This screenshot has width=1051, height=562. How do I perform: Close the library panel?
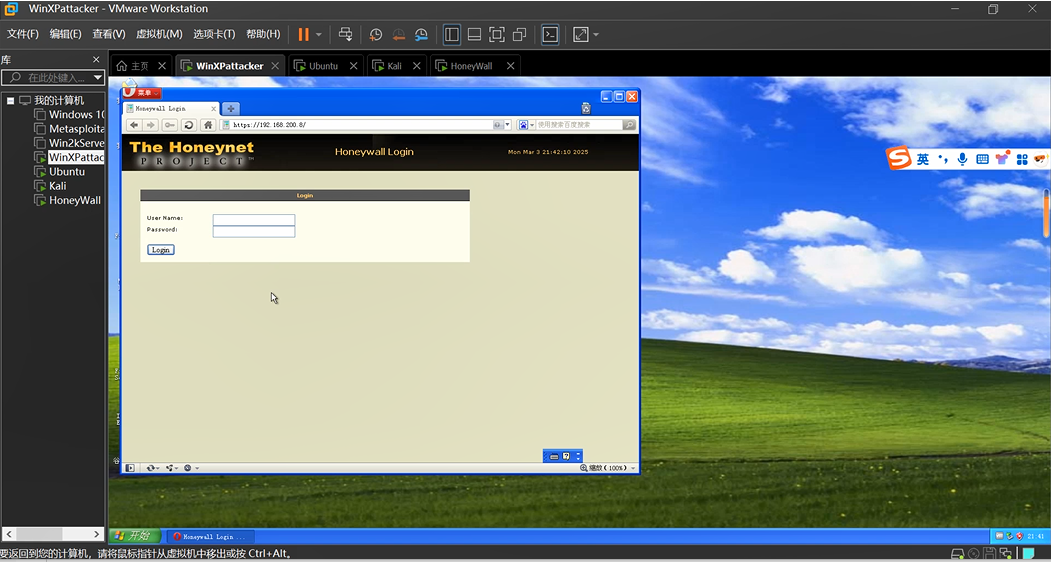(96, 60)
